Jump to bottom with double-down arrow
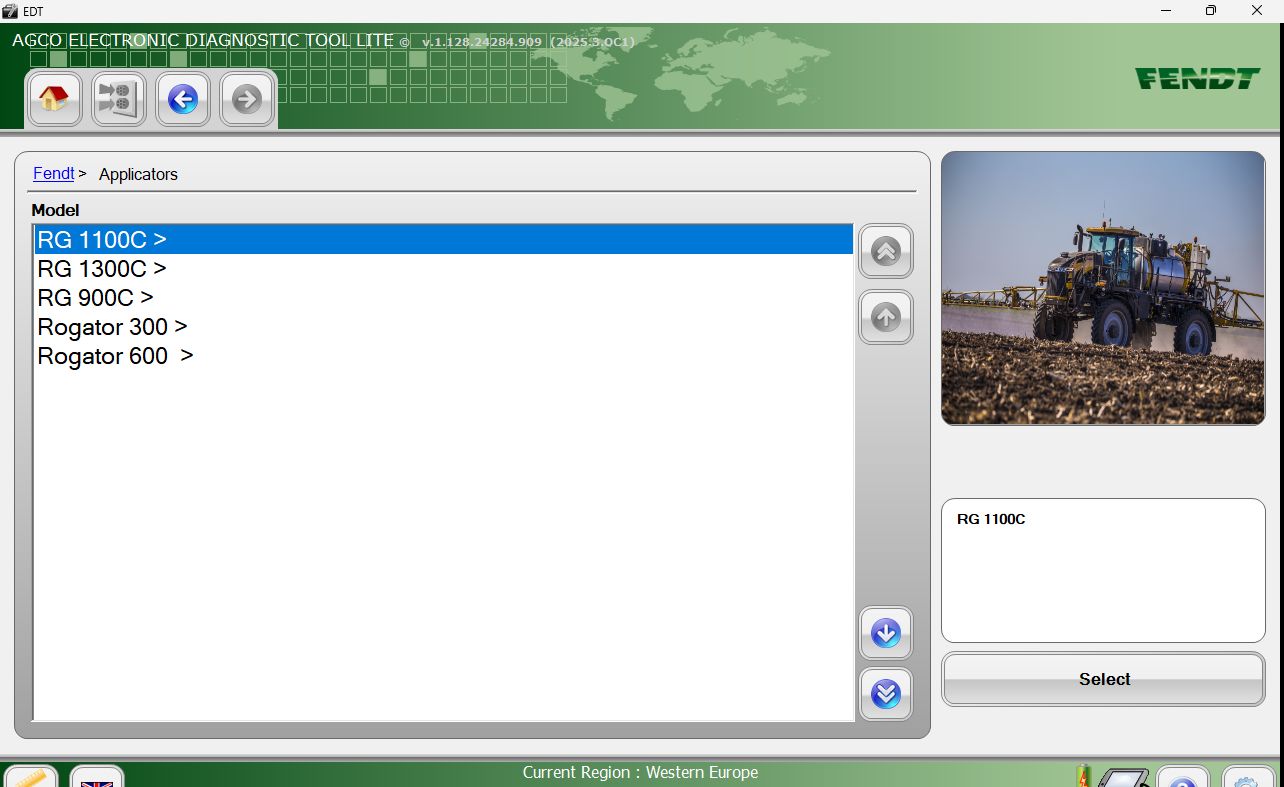Screen dimensions: 1284x787 tap(886, 694)
